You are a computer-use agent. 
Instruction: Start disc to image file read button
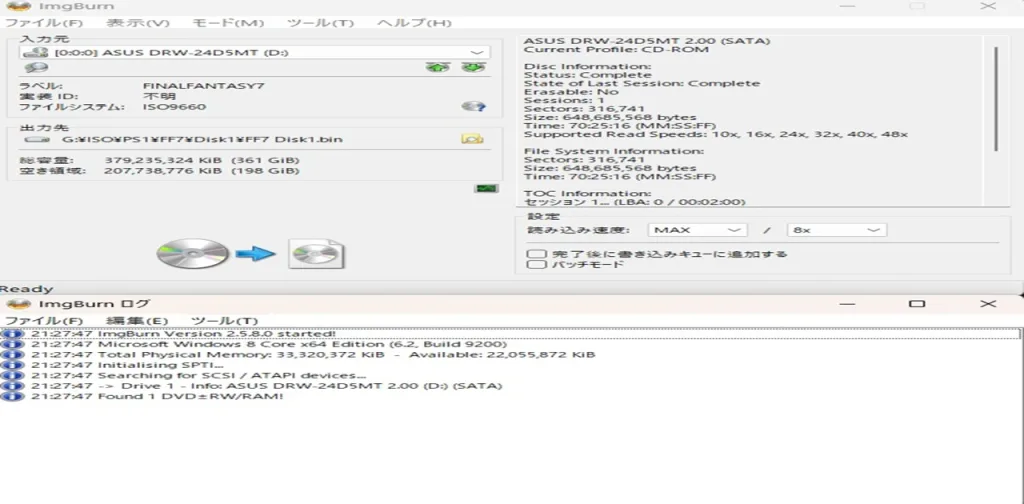point(251,254)
